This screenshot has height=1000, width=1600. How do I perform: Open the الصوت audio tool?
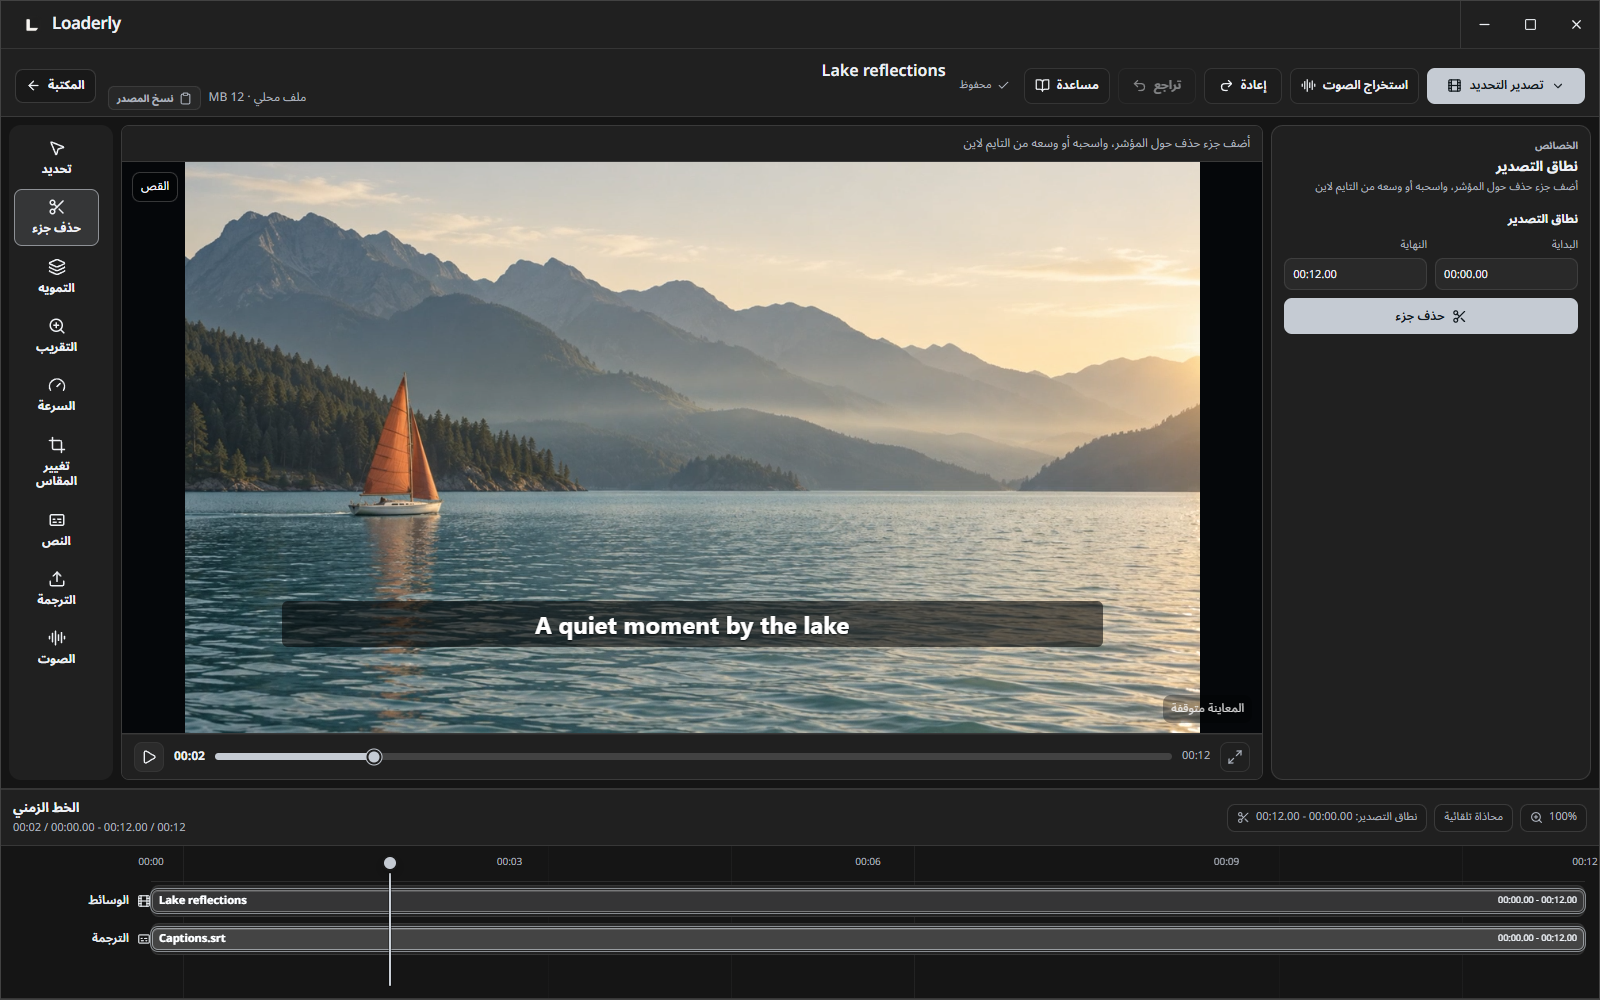tap(56, 647)
